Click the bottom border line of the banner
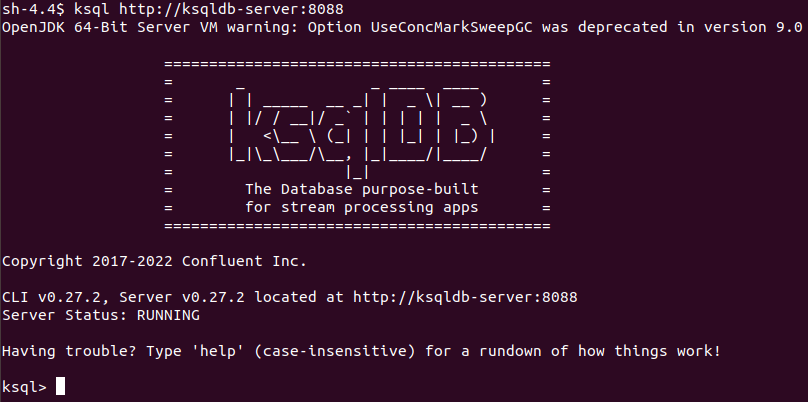The width and height of the screenshot is (808, 402). (357, 226)
